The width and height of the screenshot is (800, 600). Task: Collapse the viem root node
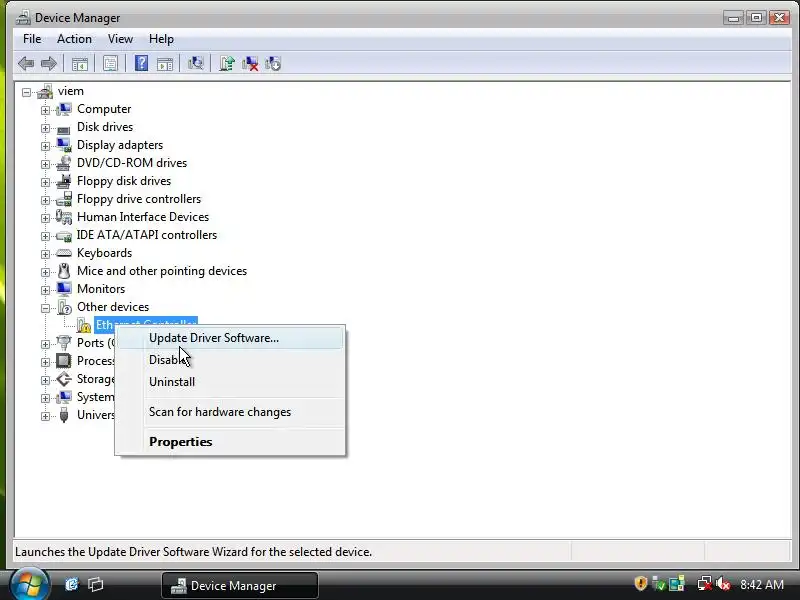coord(27,92)
